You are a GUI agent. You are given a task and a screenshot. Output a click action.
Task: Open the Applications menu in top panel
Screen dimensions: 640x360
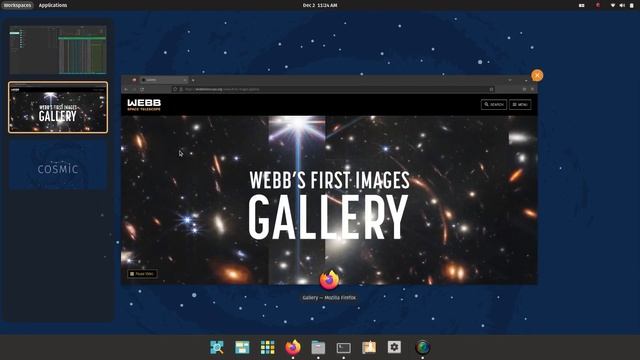click(x=53, y=5)
